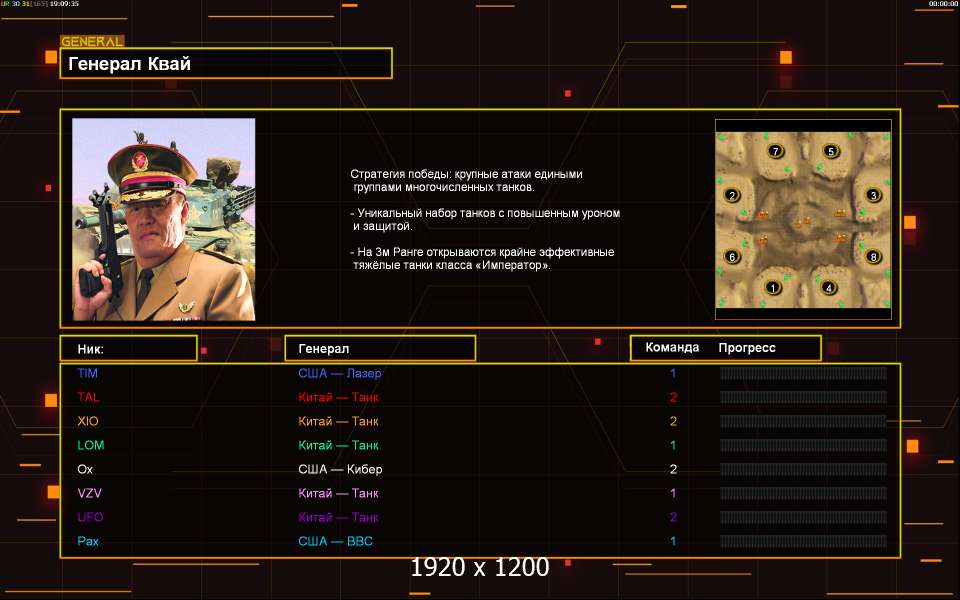The image size is (960, 600).
Task: Click the progress bar for player TAL
Action: coord(803,397)
